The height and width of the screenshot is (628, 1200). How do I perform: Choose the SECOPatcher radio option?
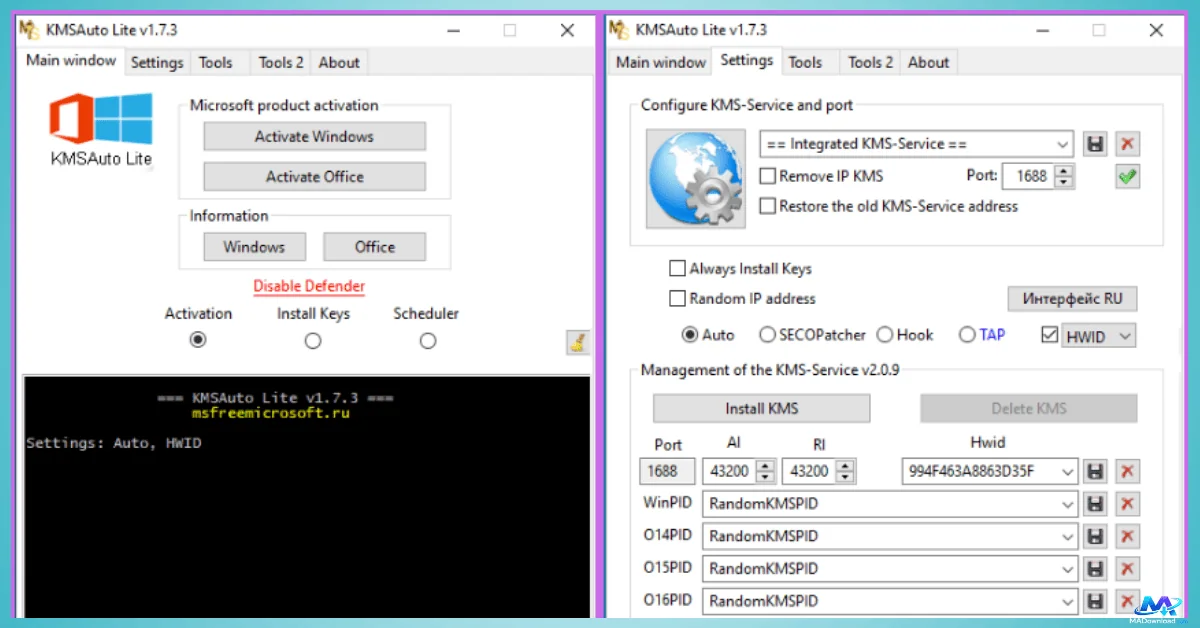click(767, 335)
